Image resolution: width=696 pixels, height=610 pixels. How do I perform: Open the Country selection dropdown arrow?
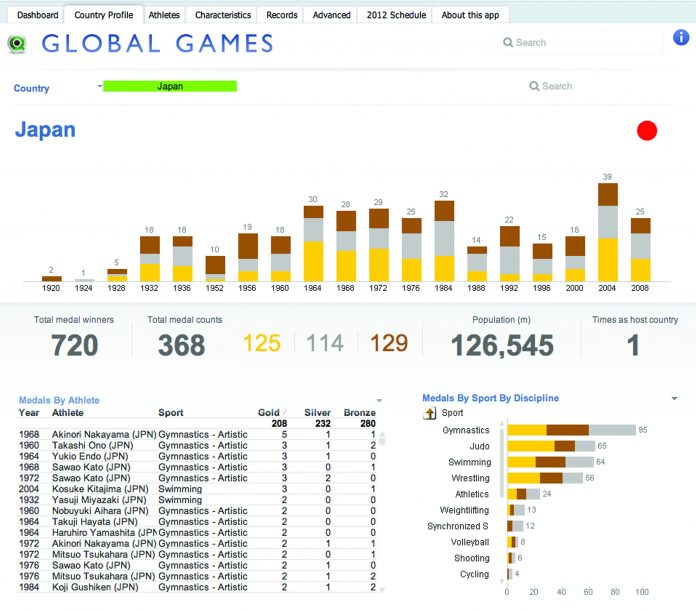coord(100,86)
